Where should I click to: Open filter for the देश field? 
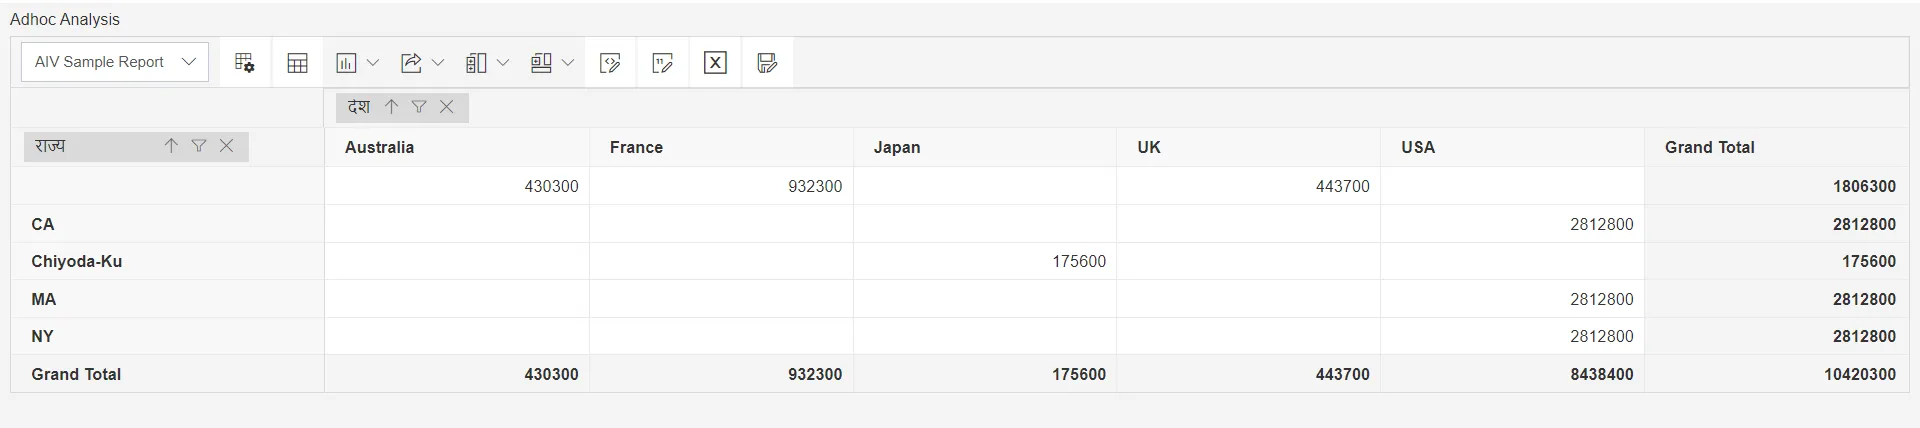click(x=419, y=107)
